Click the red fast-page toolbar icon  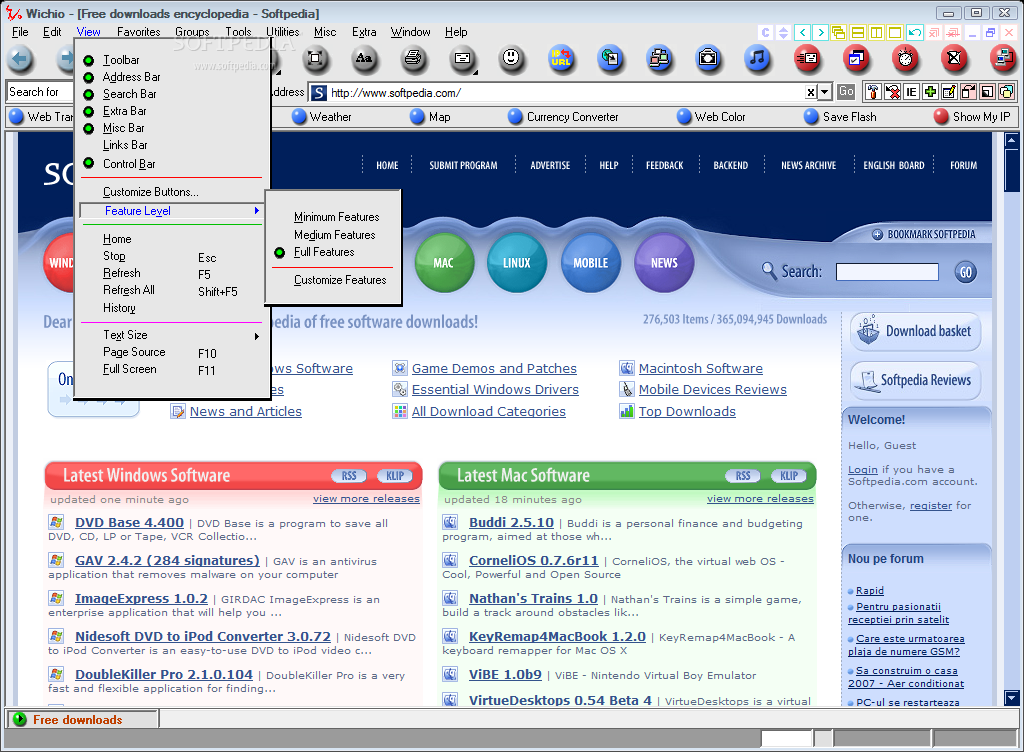coord(807,59)
